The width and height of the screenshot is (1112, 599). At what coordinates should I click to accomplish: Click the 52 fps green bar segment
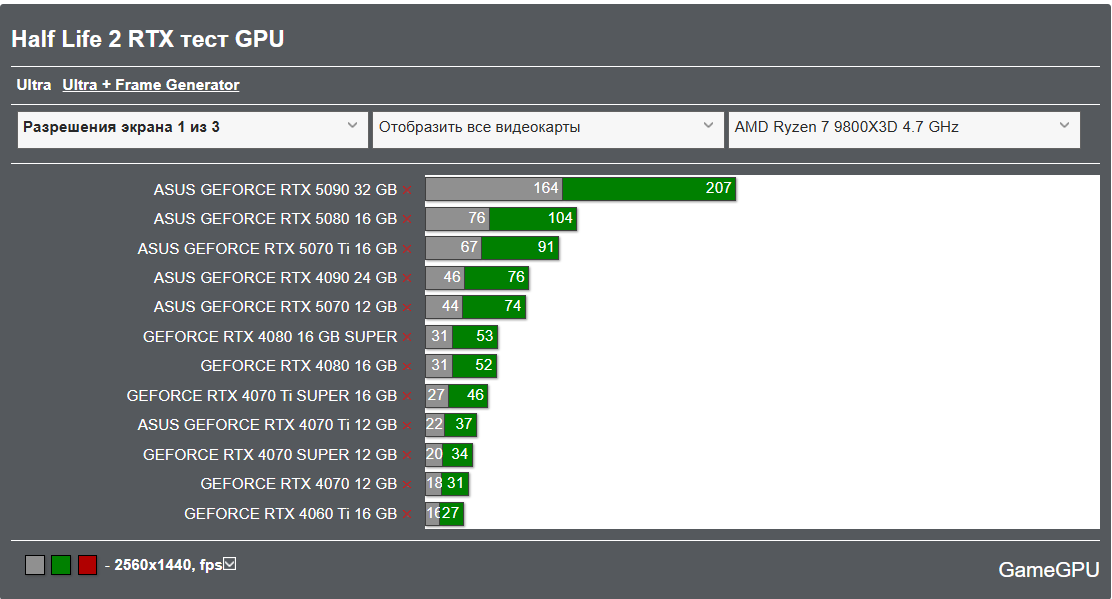474,366
